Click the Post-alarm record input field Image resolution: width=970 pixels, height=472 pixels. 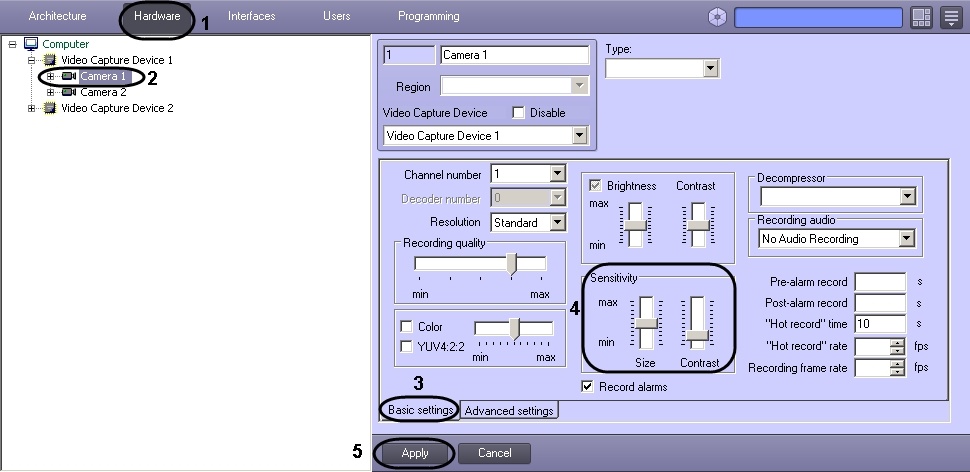880,303
